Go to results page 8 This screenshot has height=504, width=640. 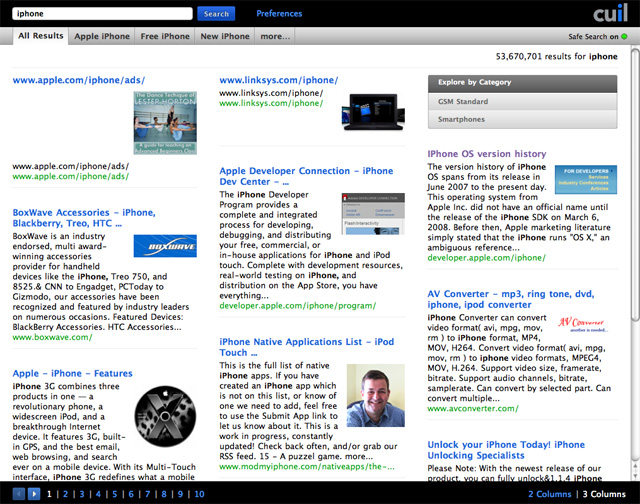click(x=164, y=494)
